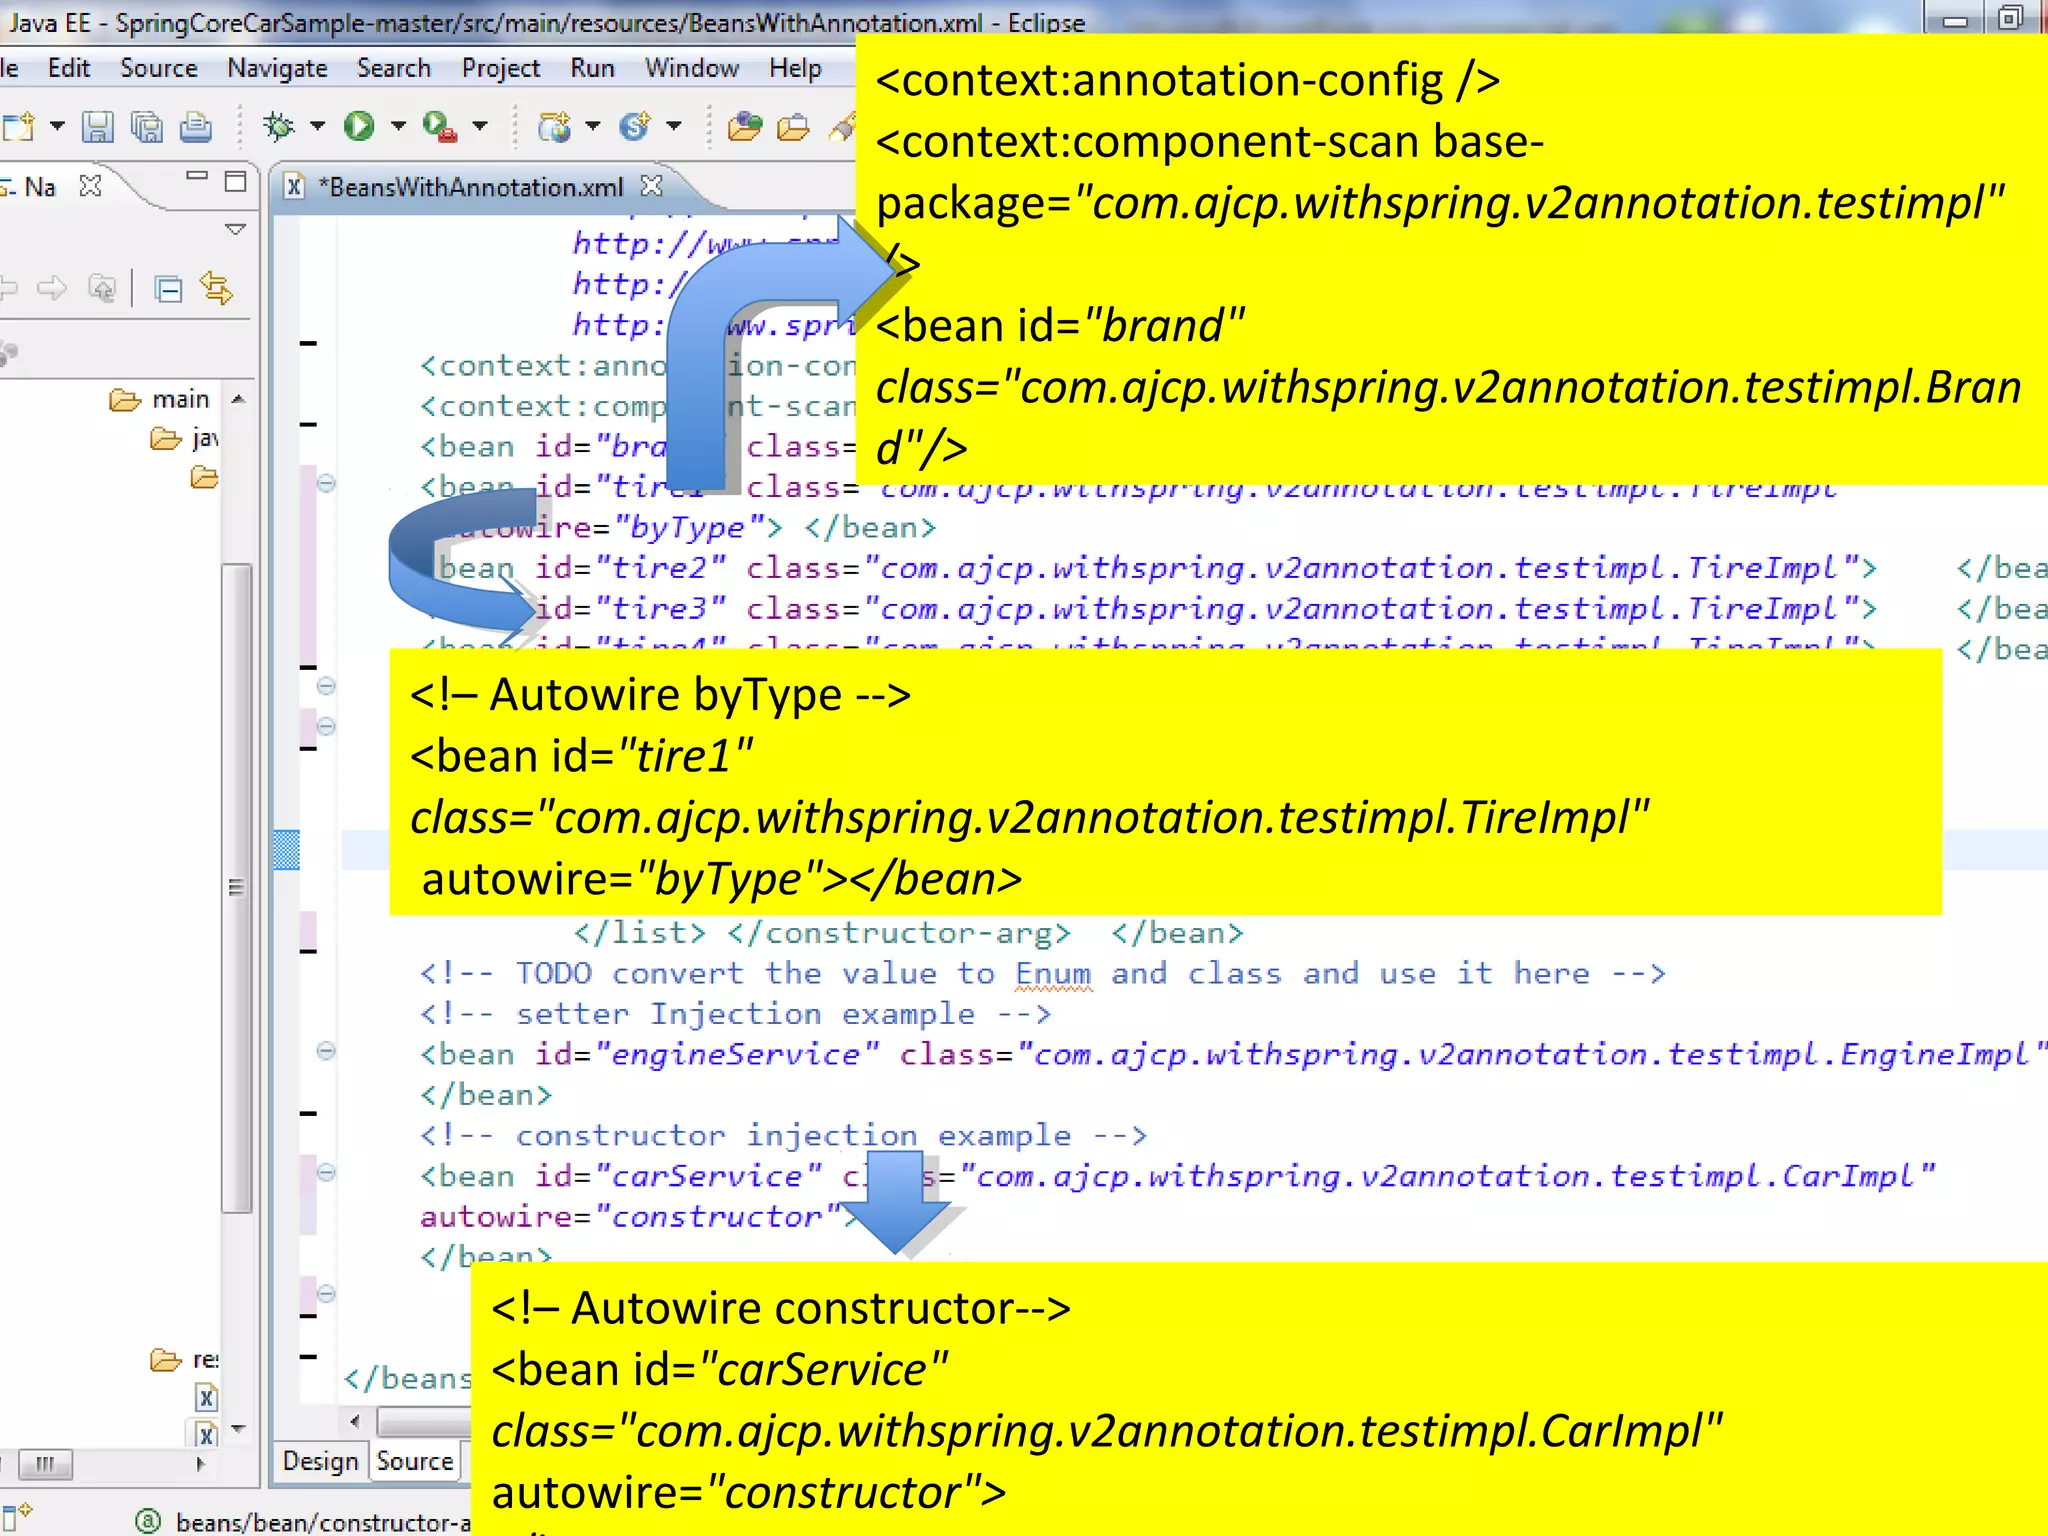Open the Project menu

point(501,68)
